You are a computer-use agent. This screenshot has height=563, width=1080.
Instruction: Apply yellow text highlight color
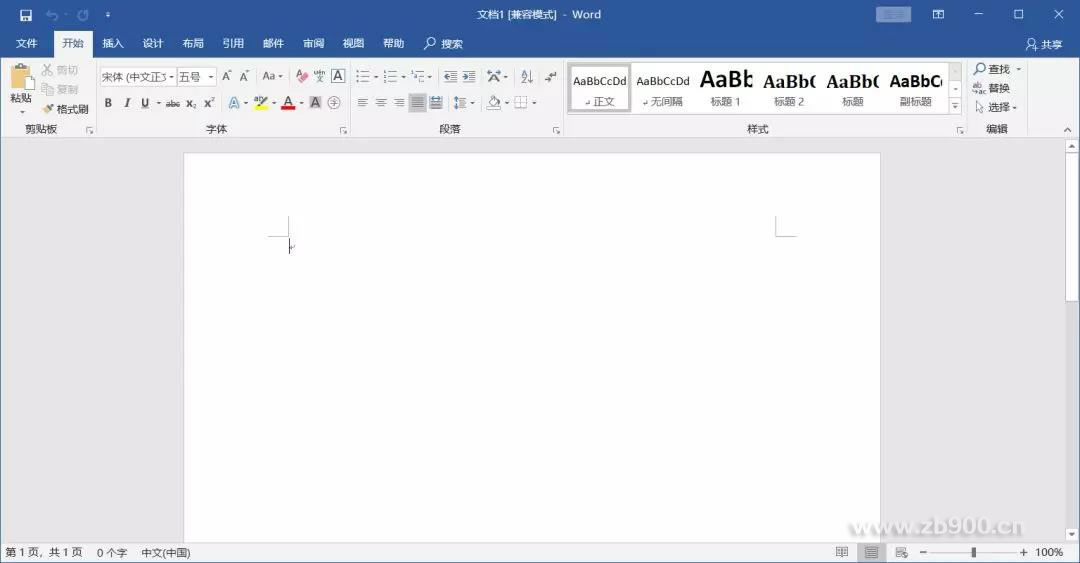[x=260, y=103]
